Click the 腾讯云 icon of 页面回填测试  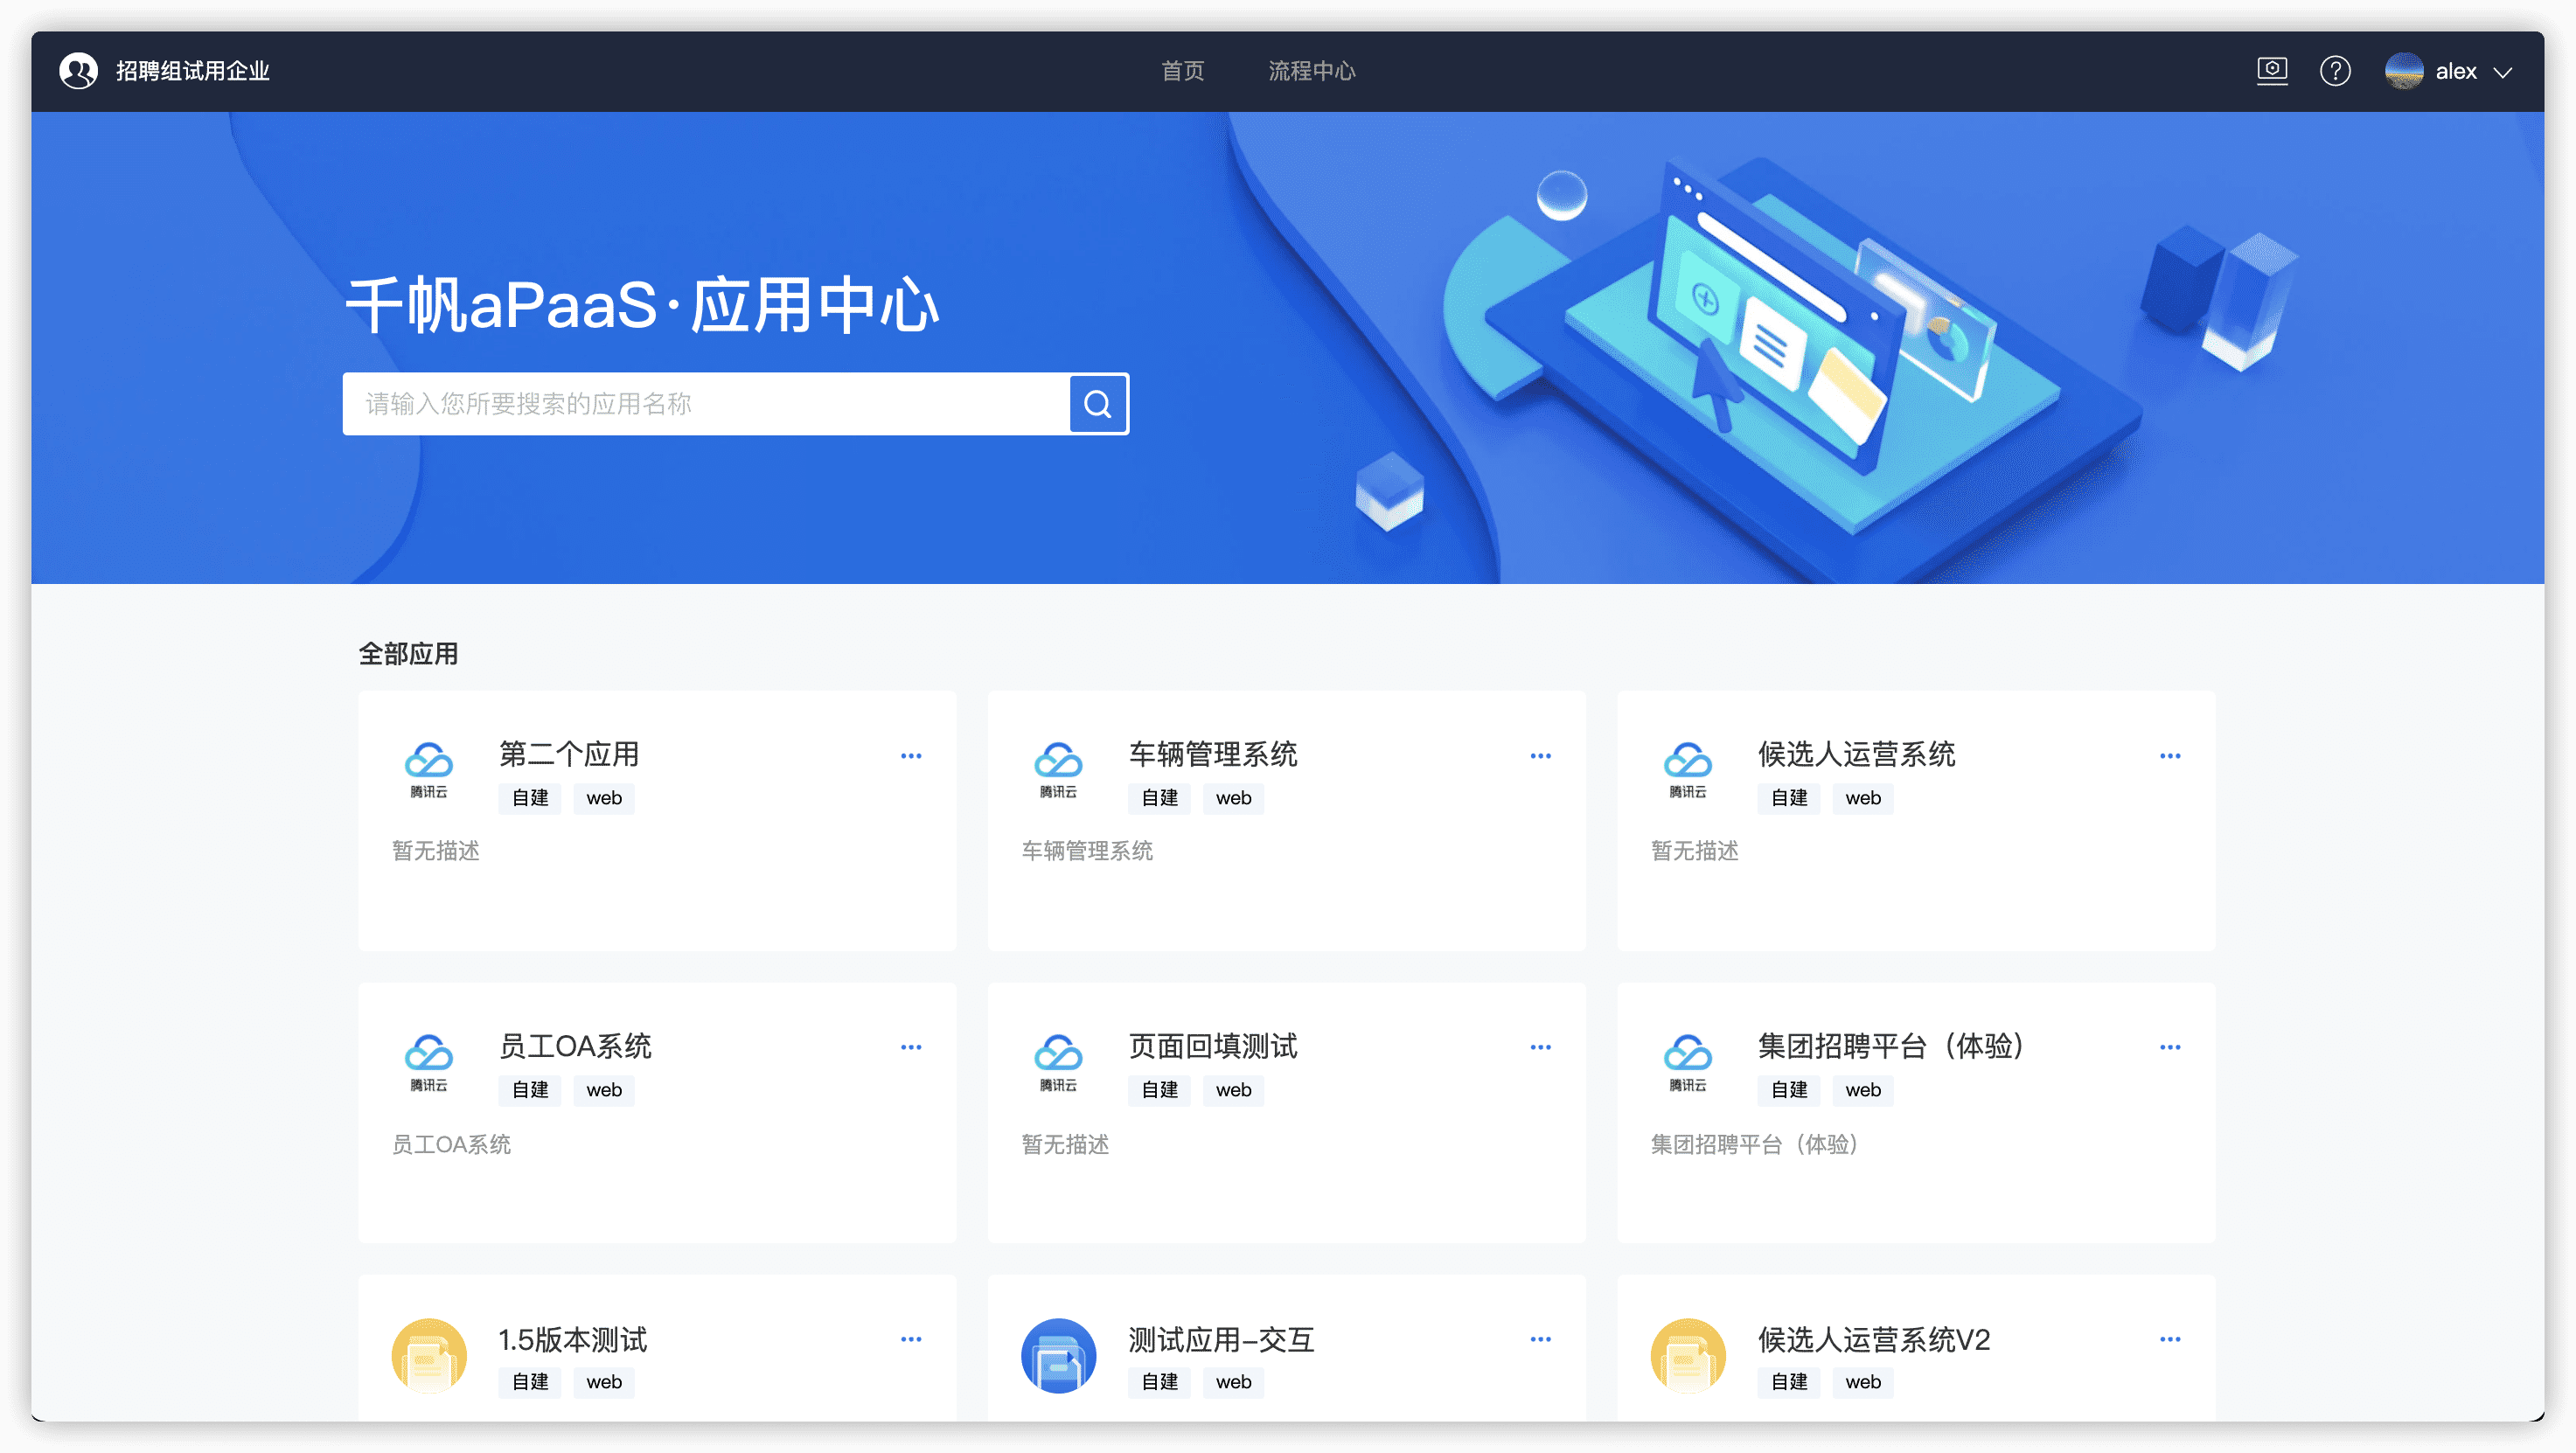tap(1058, 1062)
